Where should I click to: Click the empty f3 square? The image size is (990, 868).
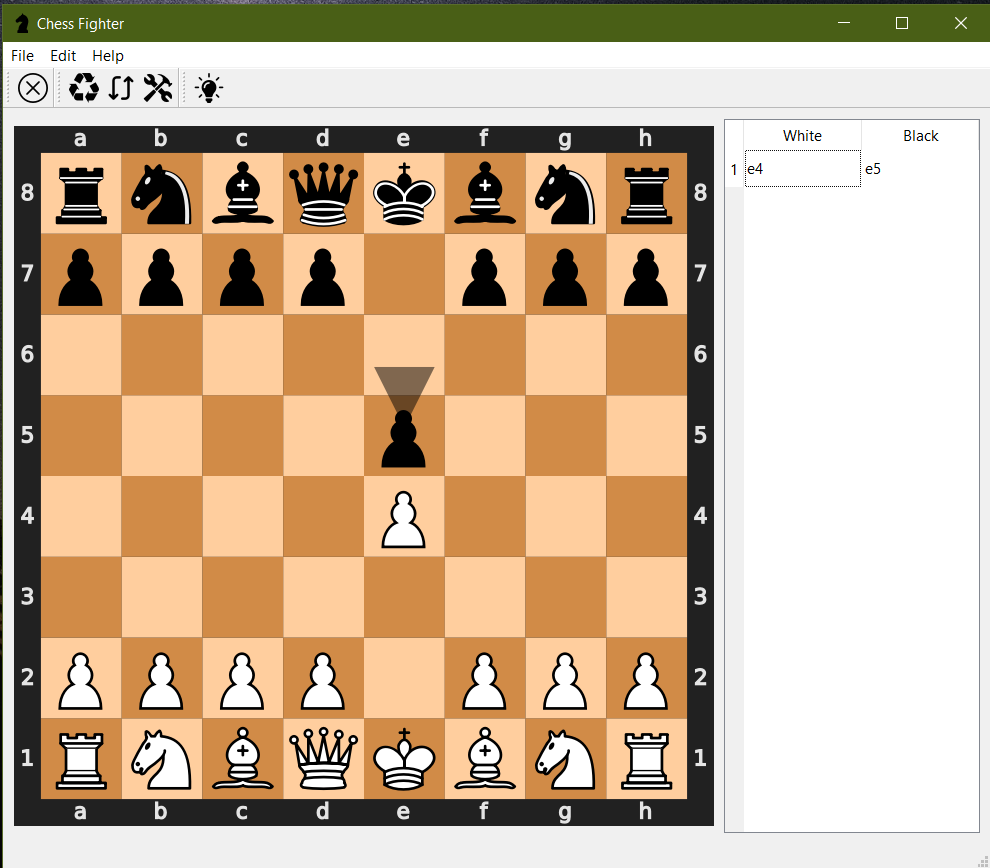click(485, 597)
